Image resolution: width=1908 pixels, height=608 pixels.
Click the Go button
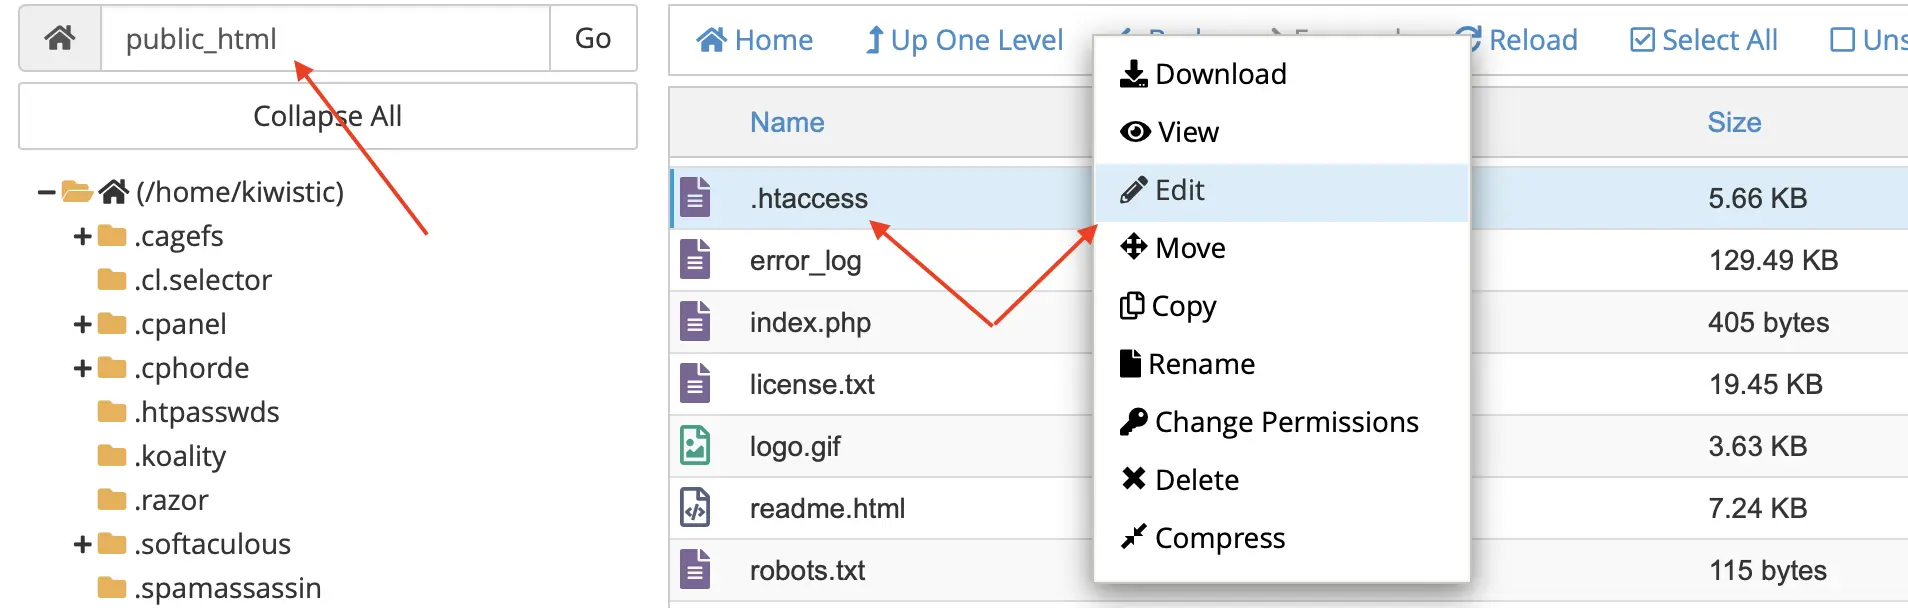pos(593,38)
